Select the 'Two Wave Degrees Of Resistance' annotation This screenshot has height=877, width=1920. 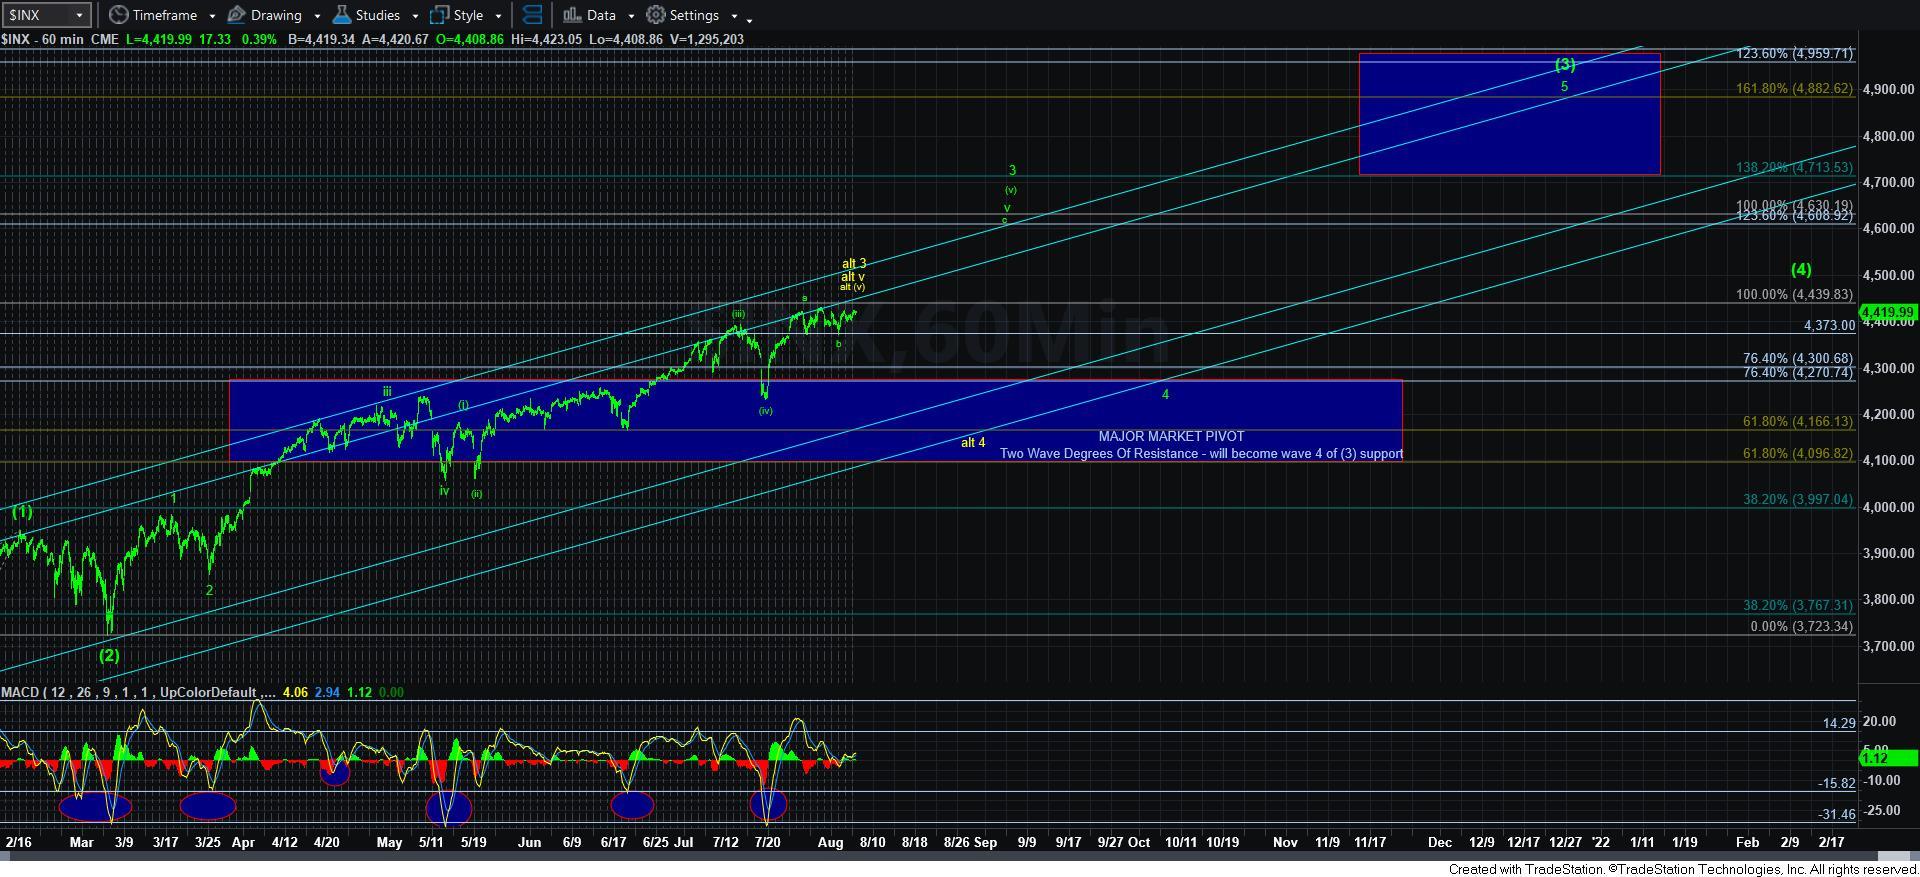(x=1201, y=453)
